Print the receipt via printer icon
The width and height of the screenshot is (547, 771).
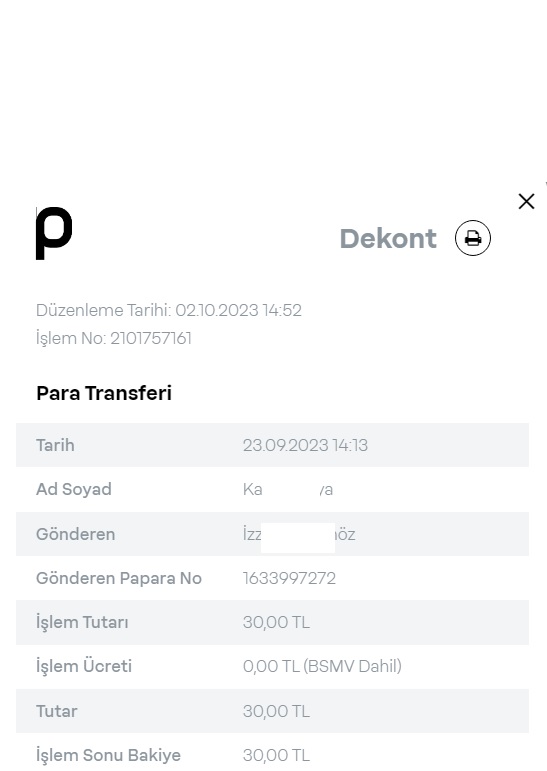(x=473, y=238)
